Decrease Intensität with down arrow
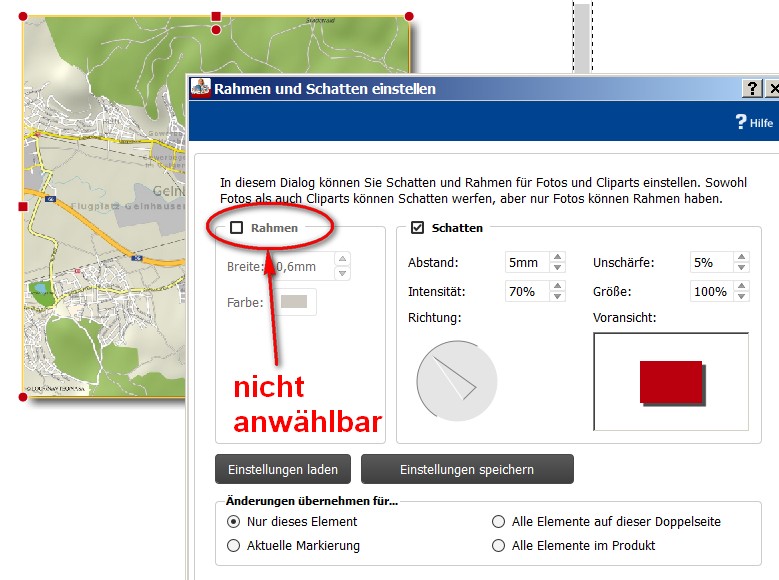The width and height of the screenshot is (779, 580). pos(557,296)
